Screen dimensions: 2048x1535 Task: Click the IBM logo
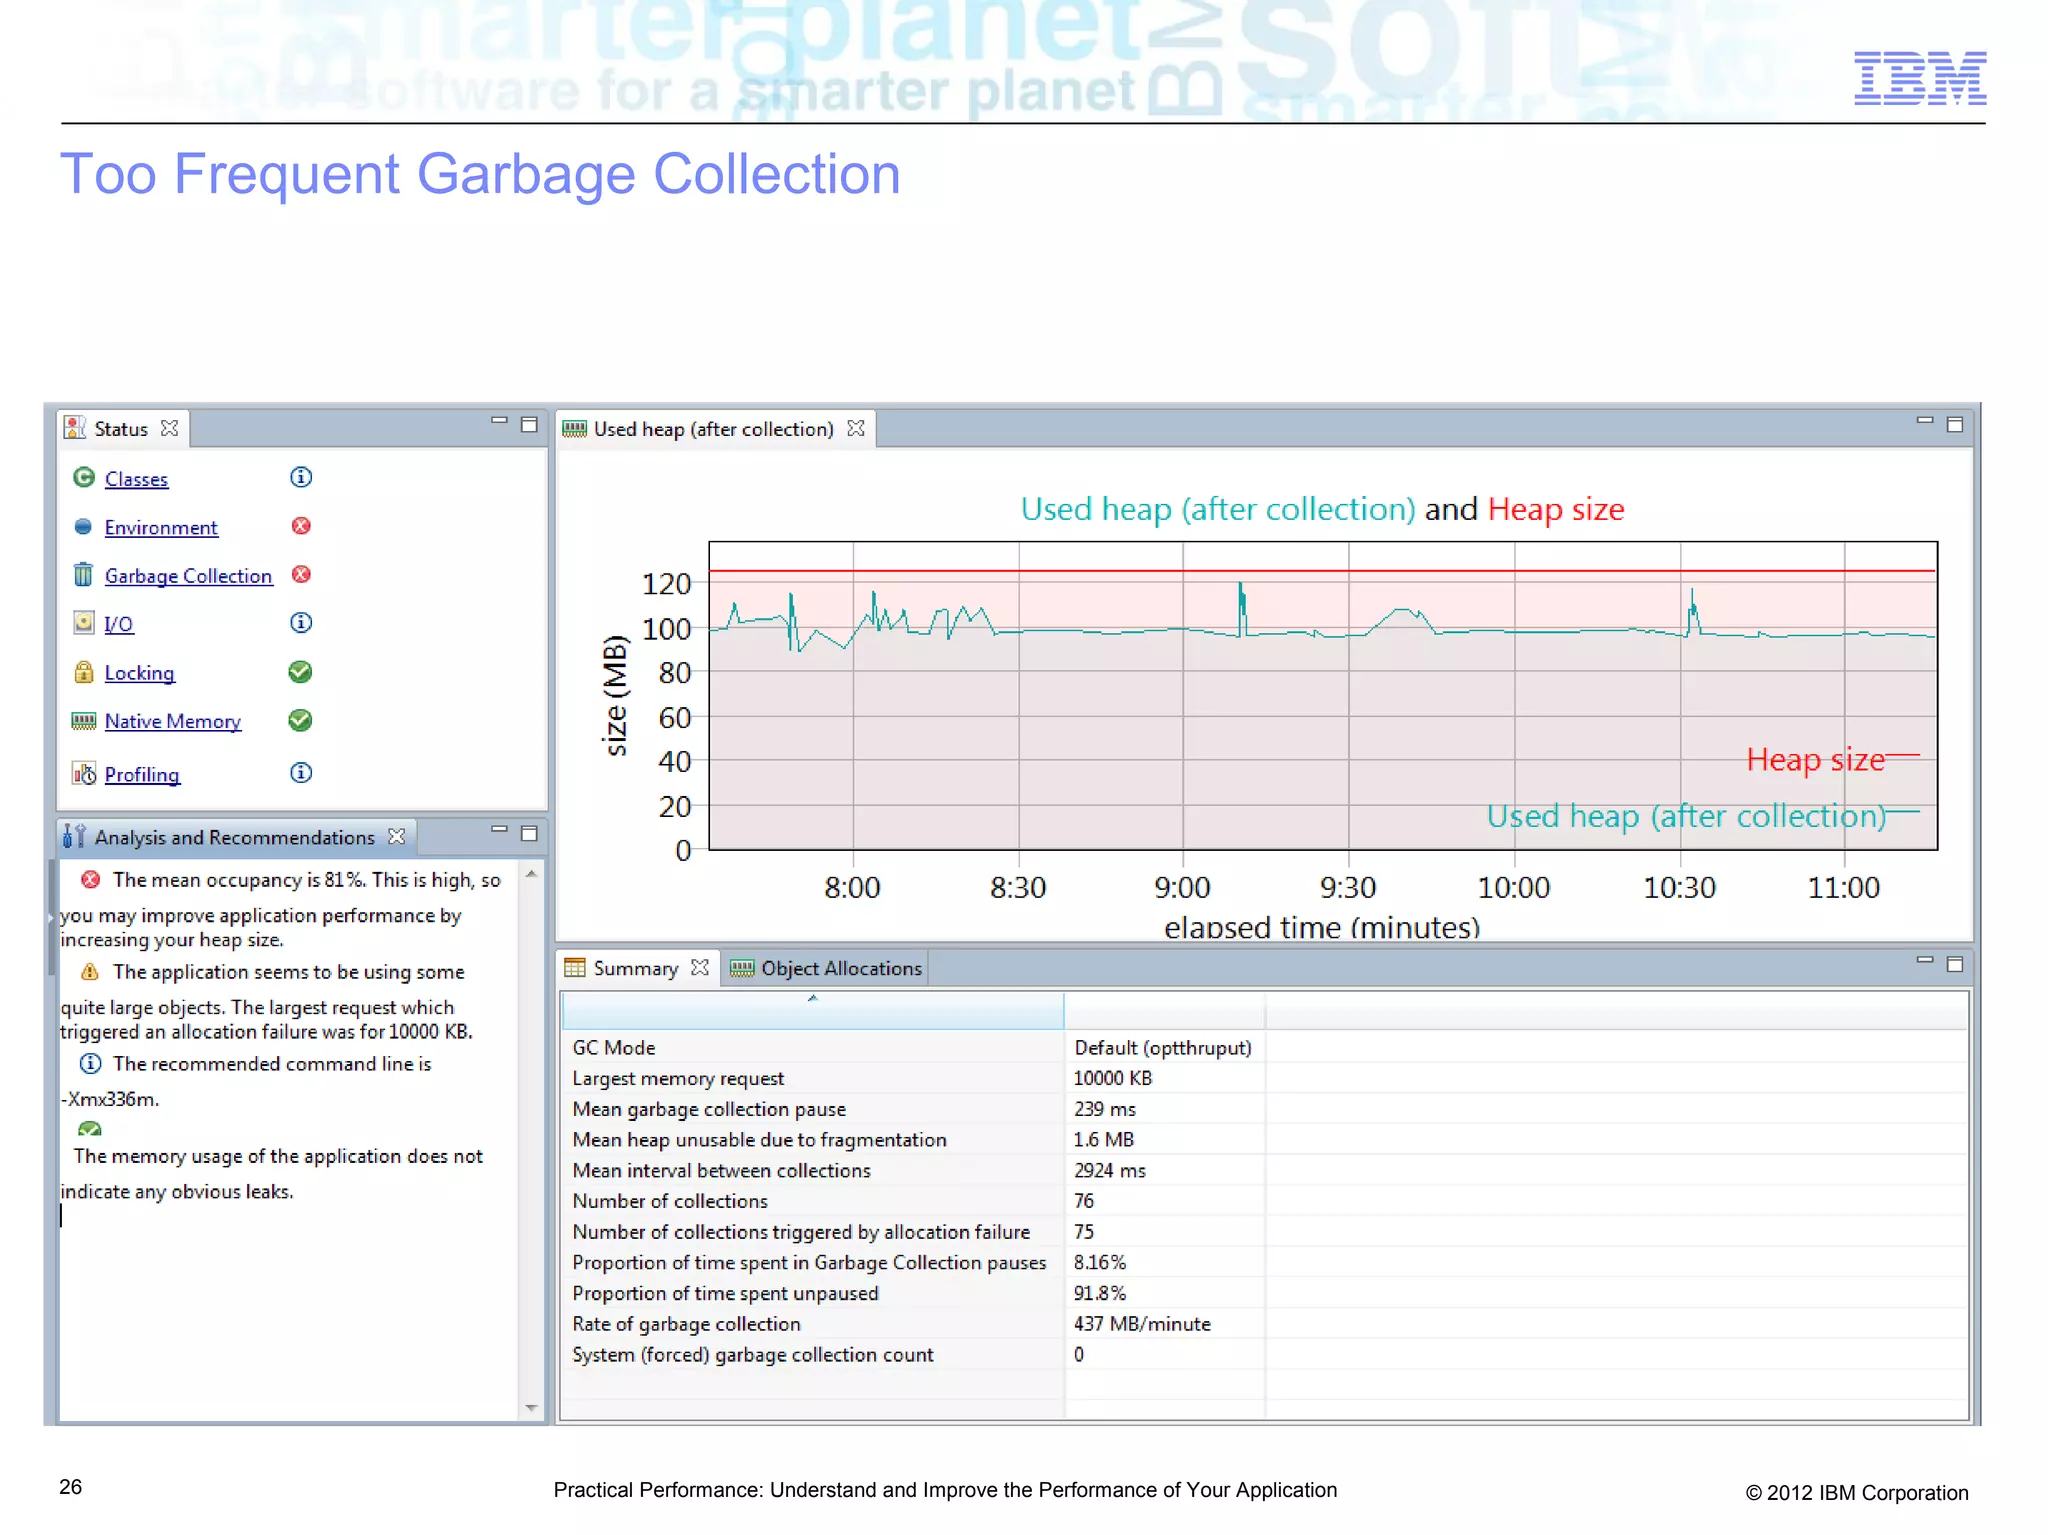1920,78
